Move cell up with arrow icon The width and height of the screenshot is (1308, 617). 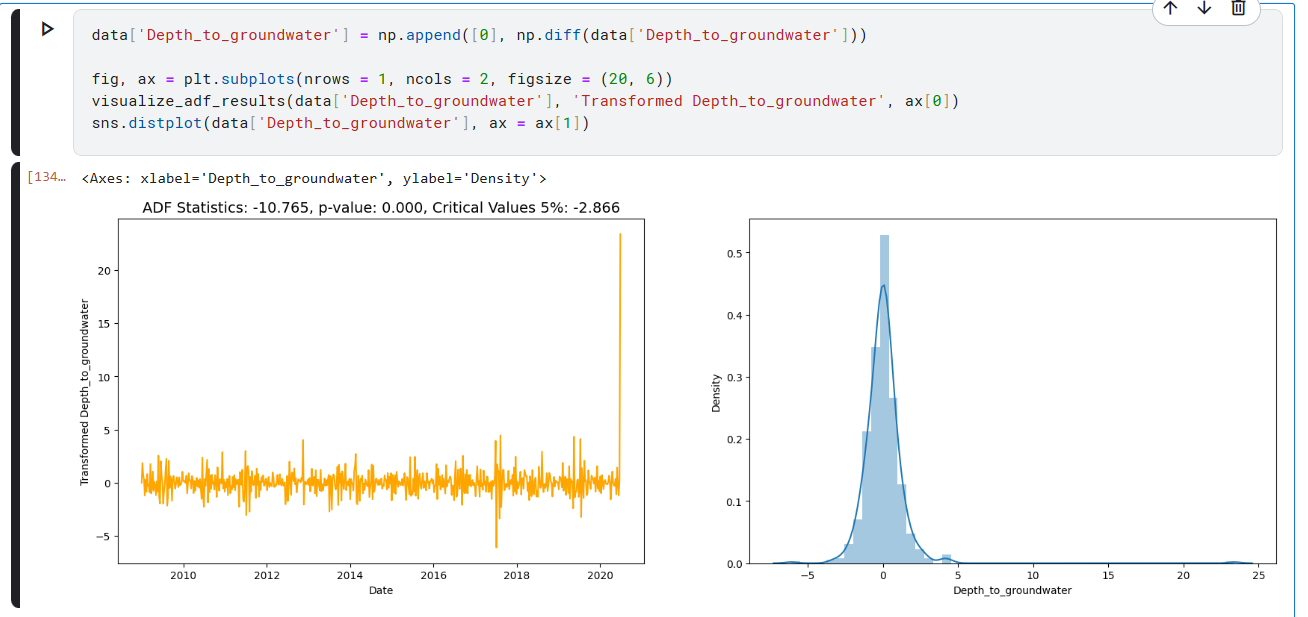point(1171,8)
